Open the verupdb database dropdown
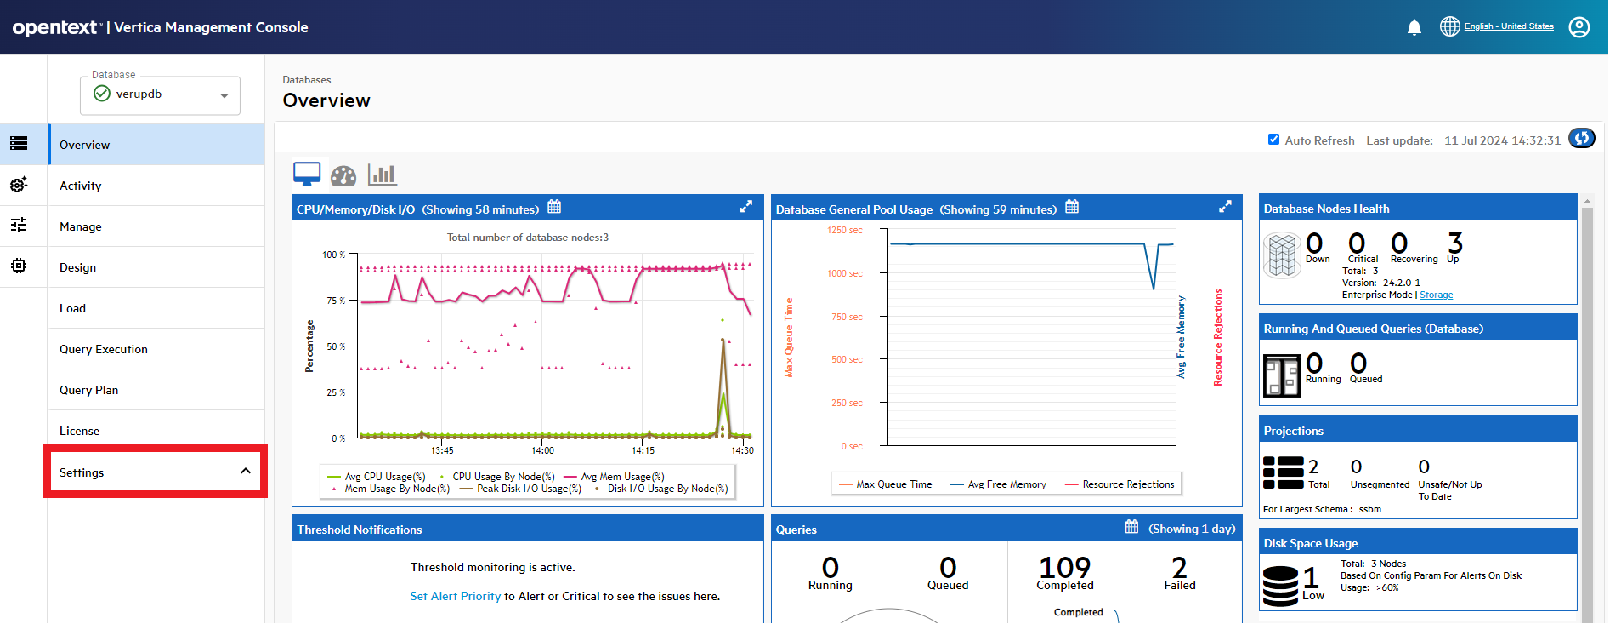Screen dimensions: 1608x623 coord(160,95)
